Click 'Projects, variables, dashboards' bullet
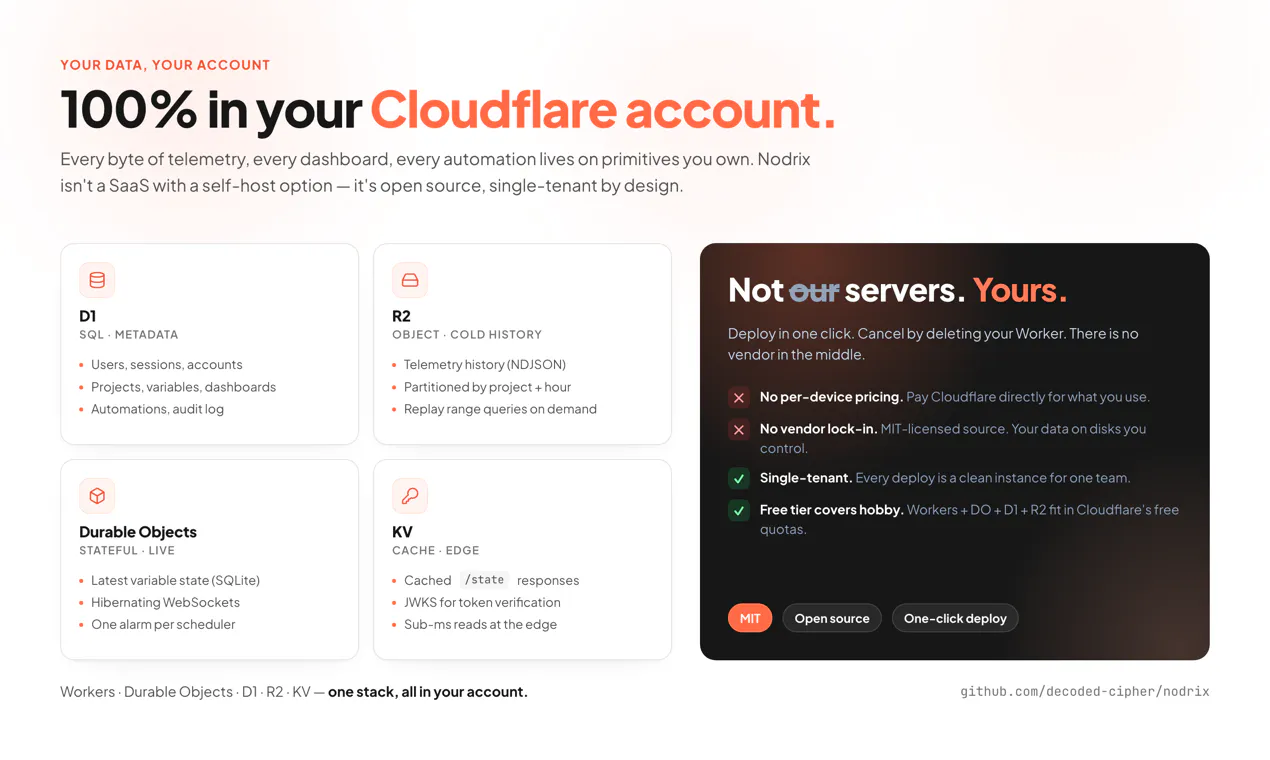This screenshot has height=760, width=1270. click(183, 387)
